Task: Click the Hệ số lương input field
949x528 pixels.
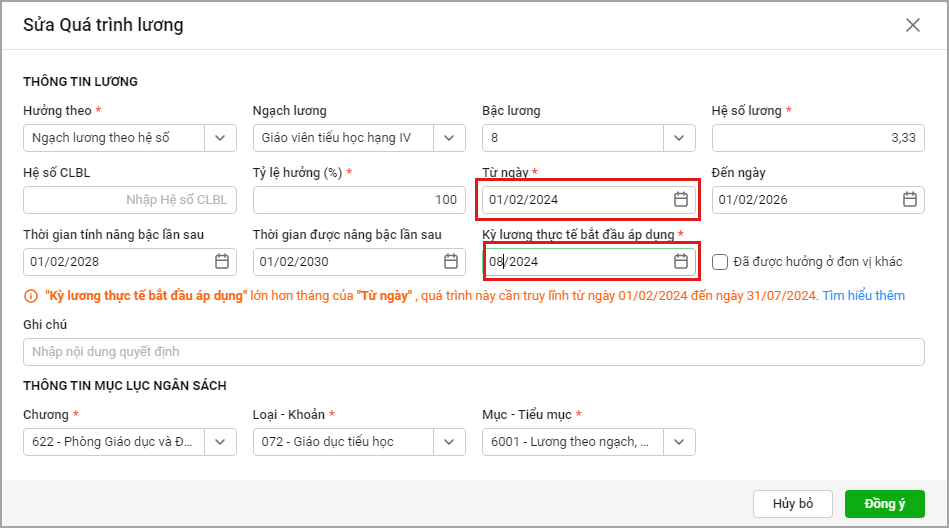Action: tap(817, 138)
